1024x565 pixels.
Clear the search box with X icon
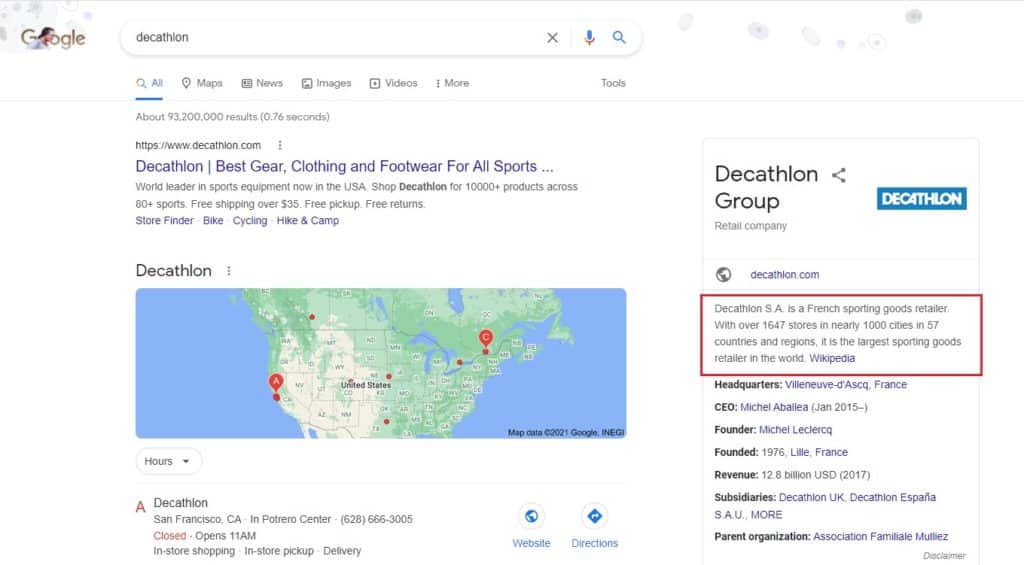(x=552, y=38)
